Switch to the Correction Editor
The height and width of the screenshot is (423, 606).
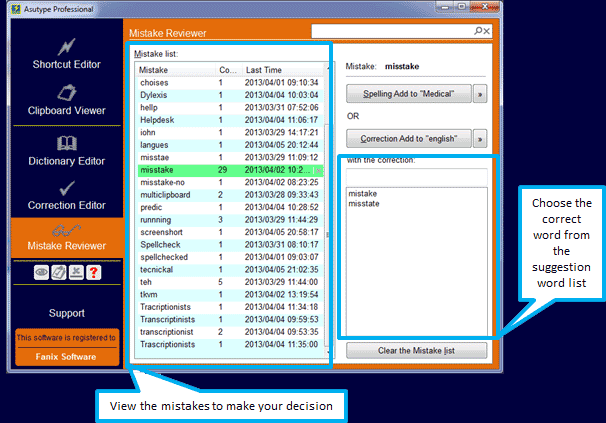pyautogui.click(x=67, y=194)
